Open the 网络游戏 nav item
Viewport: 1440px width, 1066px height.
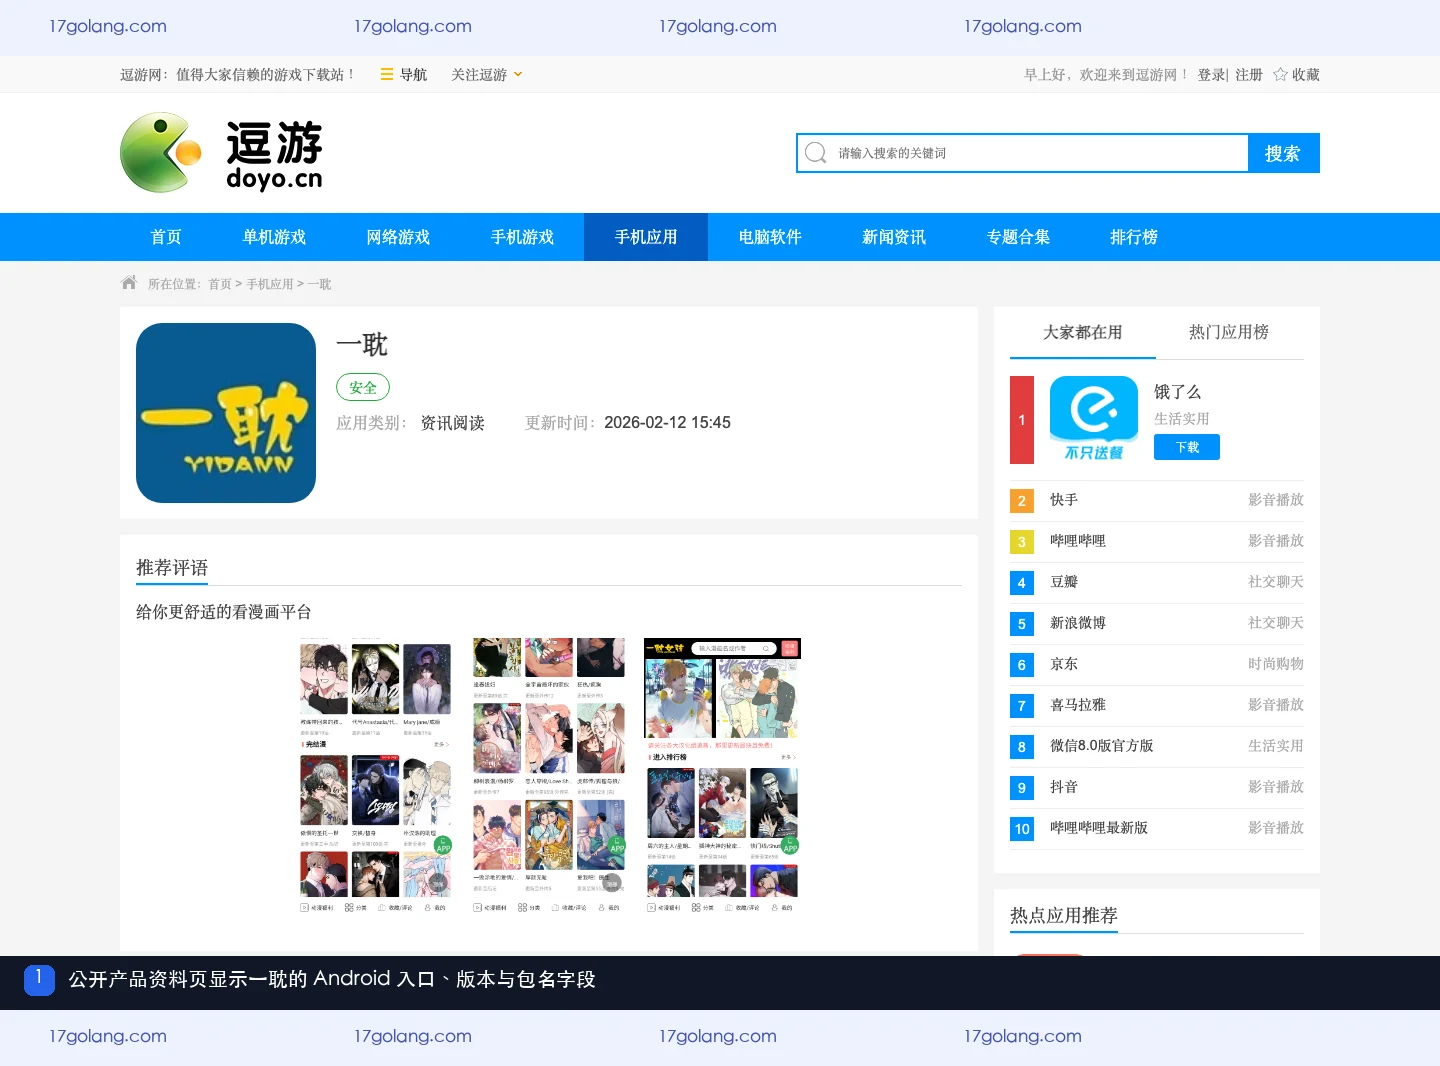pyautogui.click(x=398, y=237)
